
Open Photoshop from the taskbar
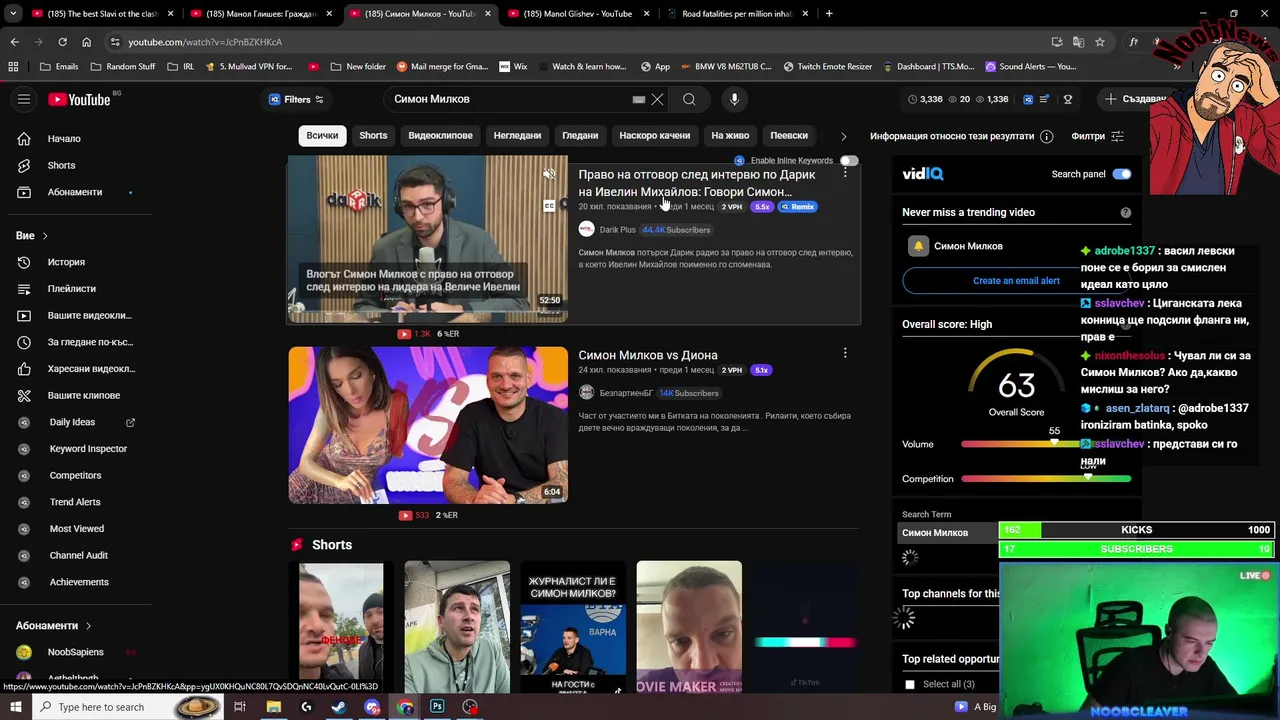(437, 707)
